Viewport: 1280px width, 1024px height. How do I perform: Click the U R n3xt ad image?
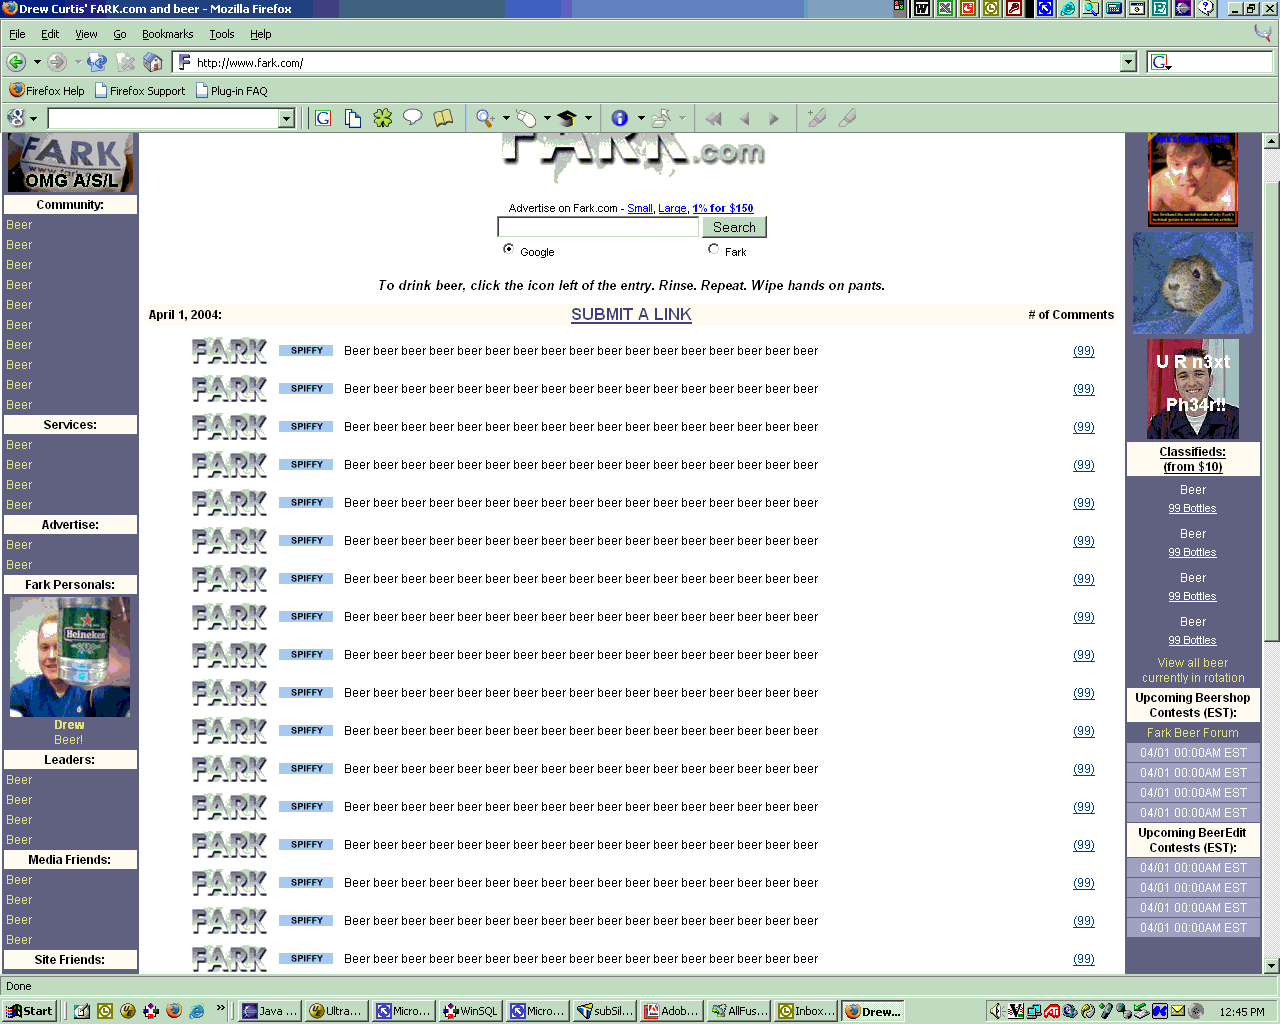click(x=1193, y=389)
